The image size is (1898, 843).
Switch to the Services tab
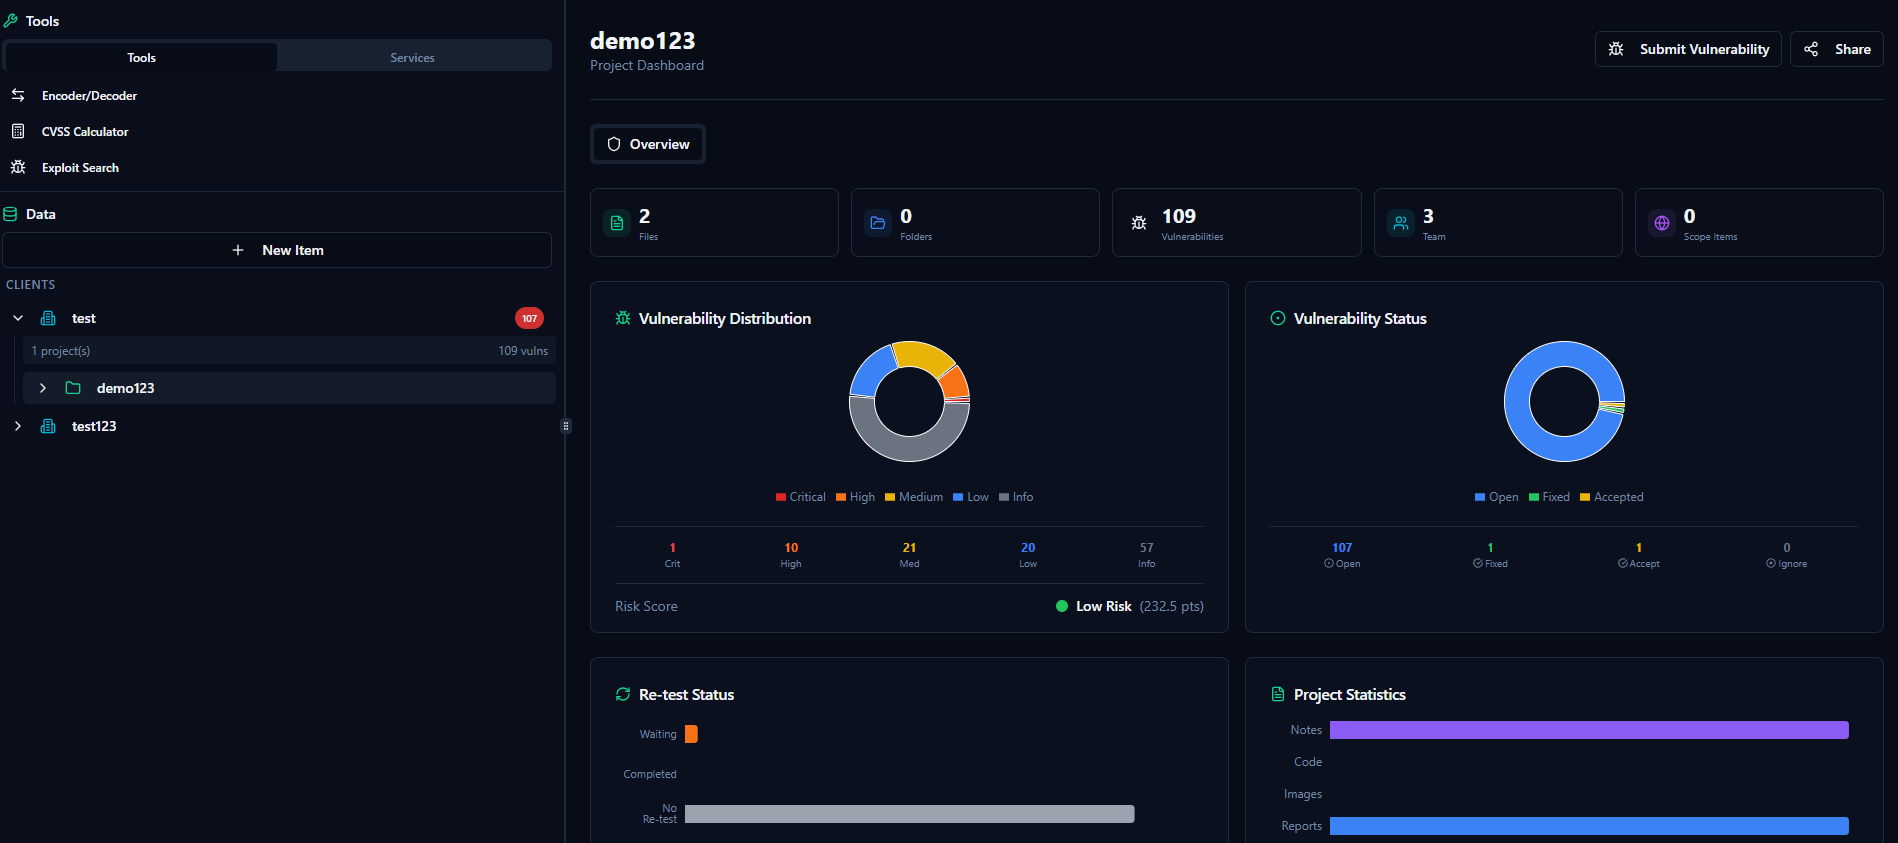(x=412, y=57)
